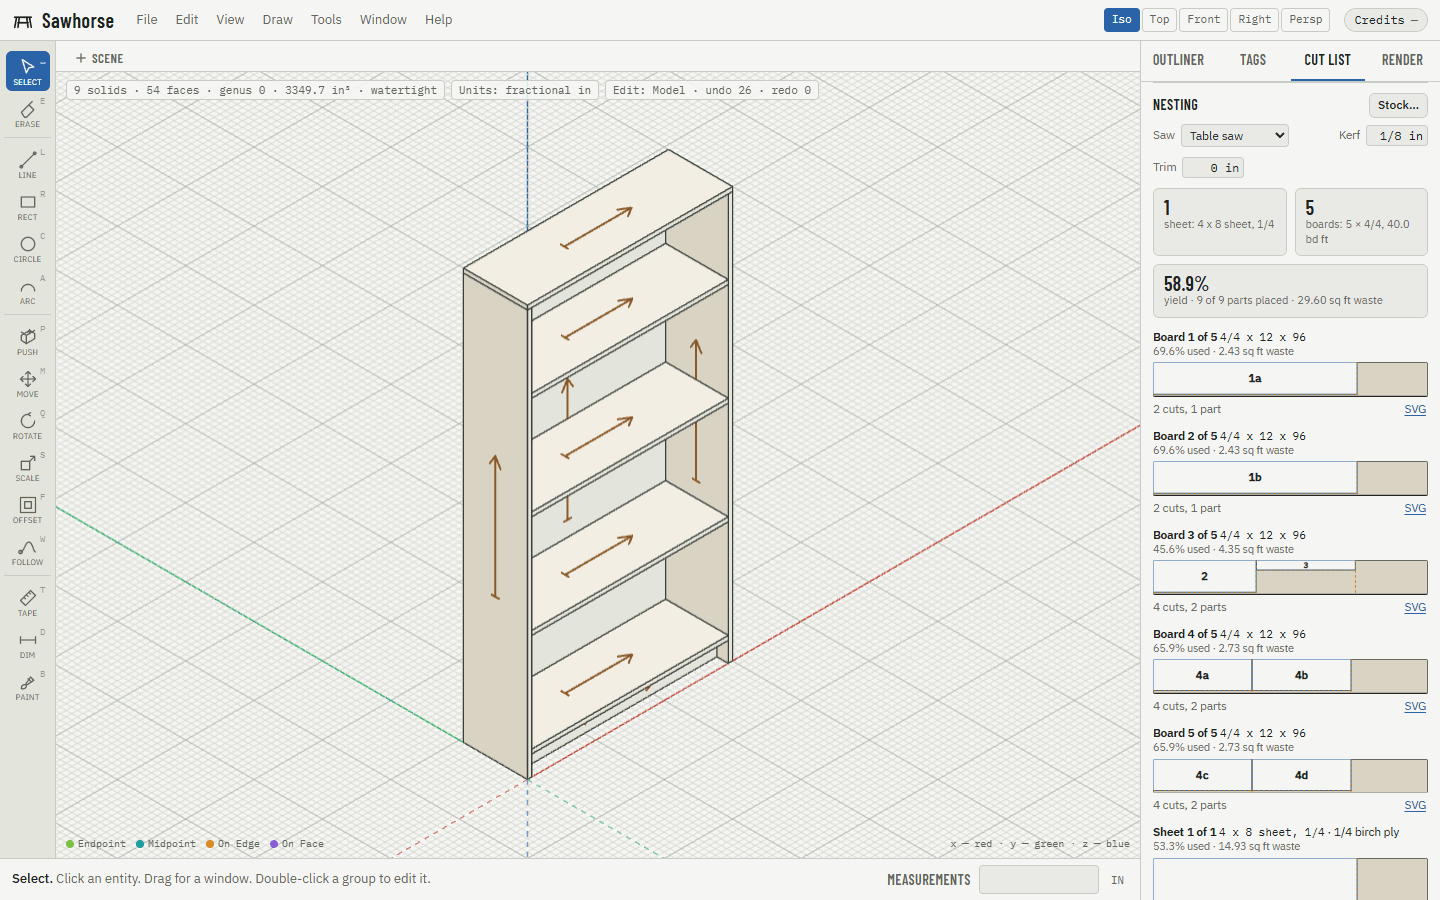The width and height of the screenshot is (1440, 900).
Task: Open the Render tab
Action: pos(1402,60)
